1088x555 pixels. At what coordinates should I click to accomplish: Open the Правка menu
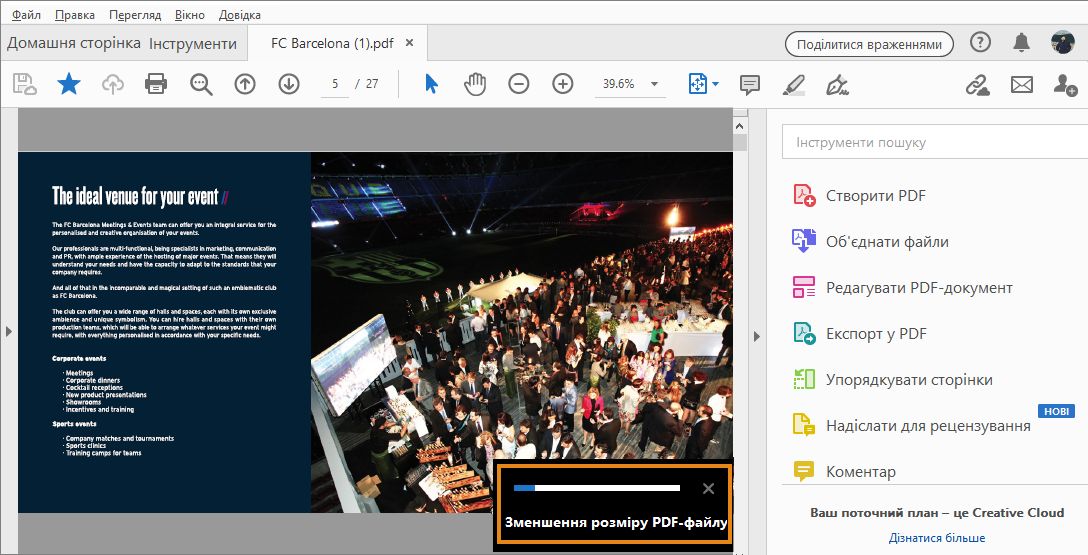(x=74, y=14)
